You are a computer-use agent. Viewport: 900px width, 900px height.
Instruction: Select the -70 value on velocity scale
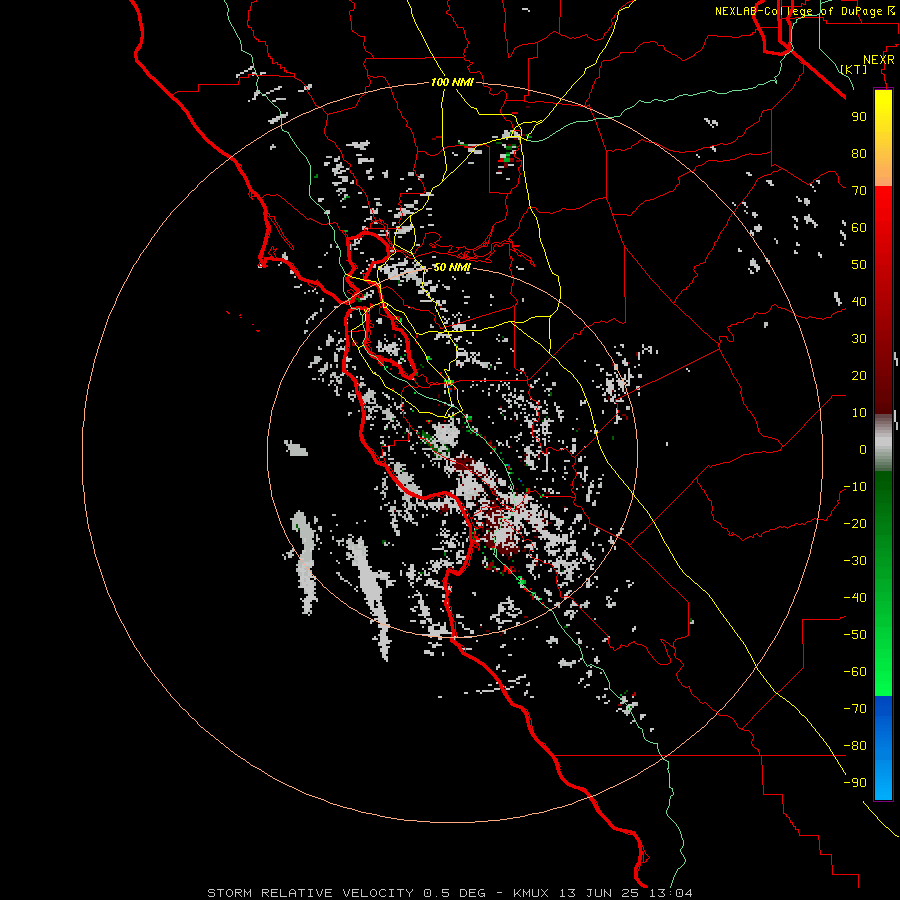pos(855,709)
